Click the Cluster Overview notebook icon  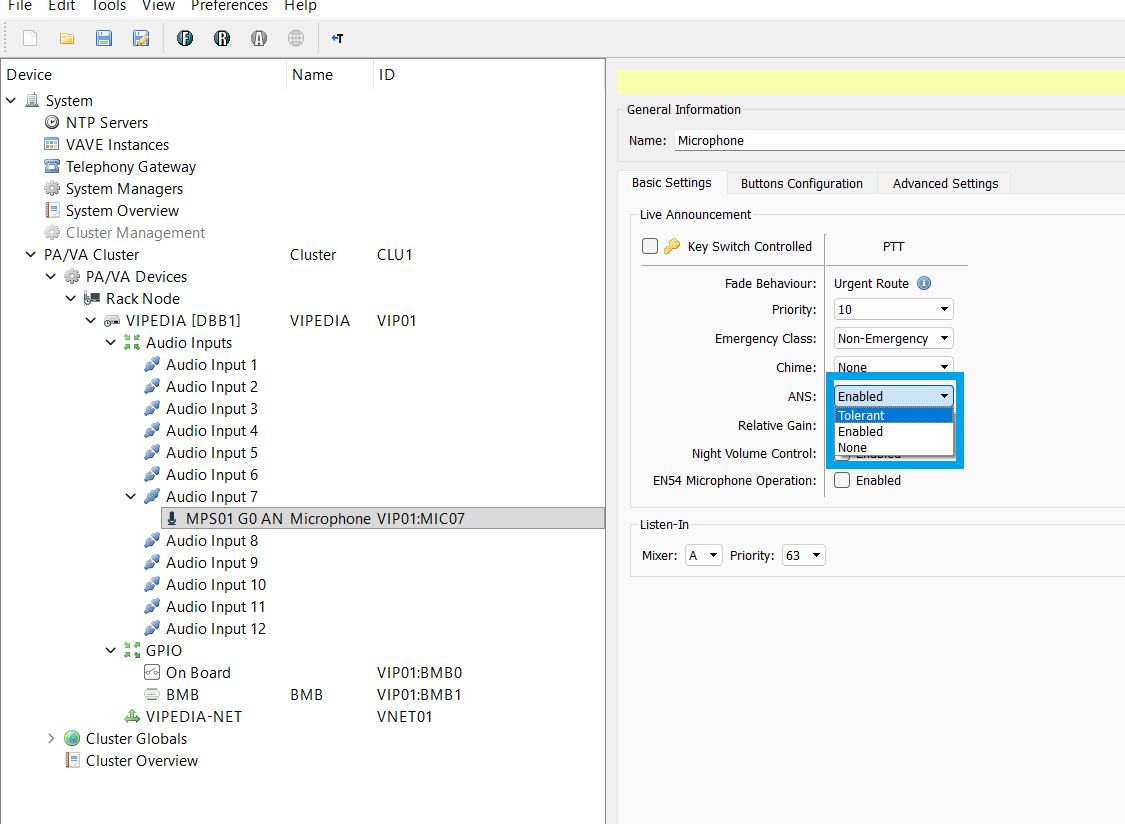point(72,760)
